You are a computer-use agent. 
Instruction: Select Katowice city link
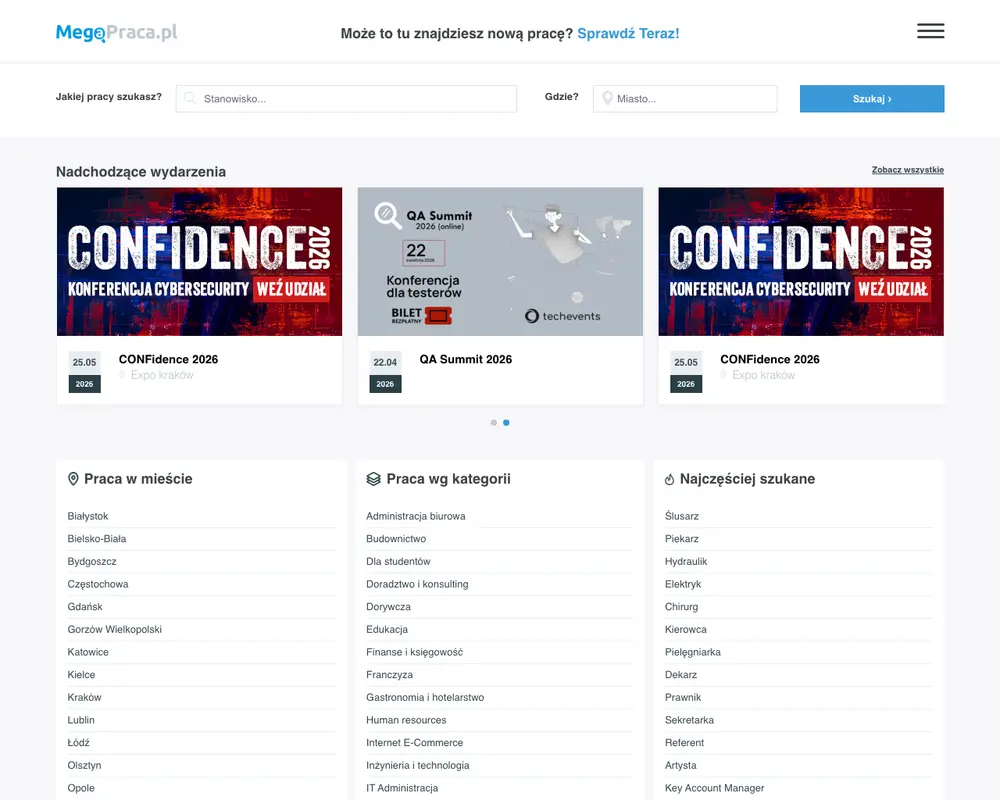click(x=88, y=652)
